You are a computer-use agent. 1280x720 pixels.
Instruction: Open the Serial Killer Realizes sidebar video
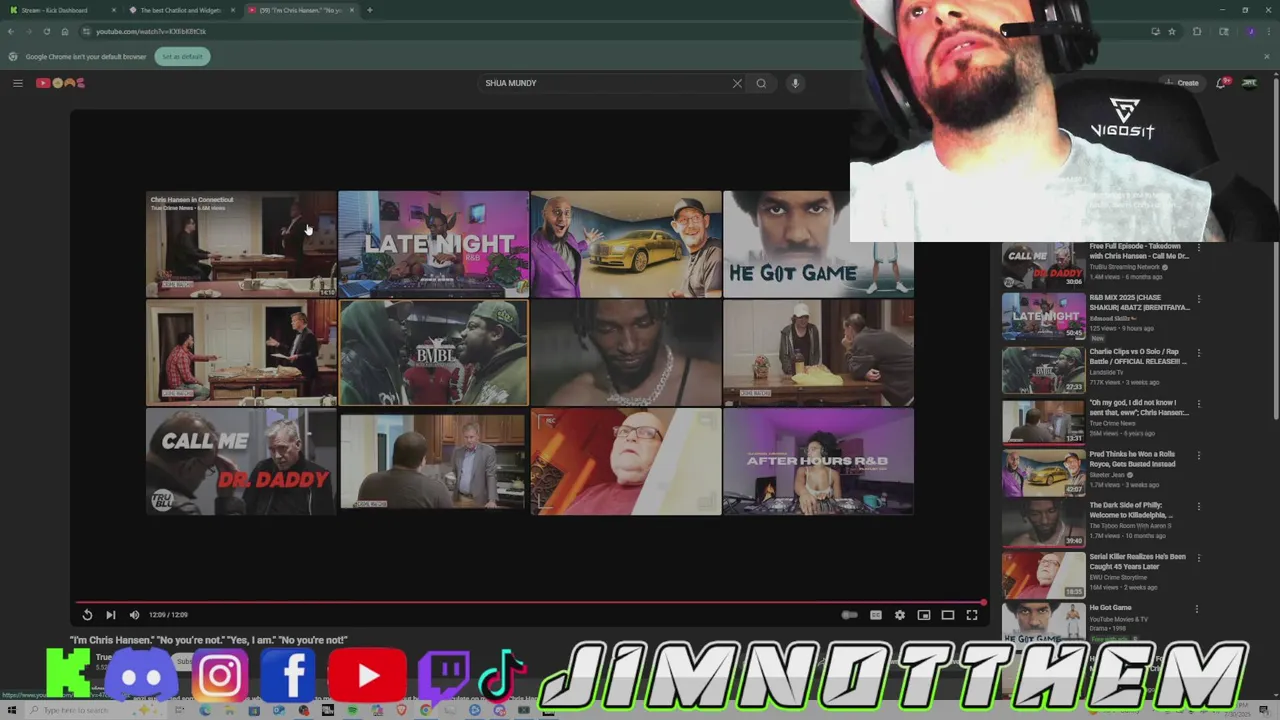point(1137,561)
